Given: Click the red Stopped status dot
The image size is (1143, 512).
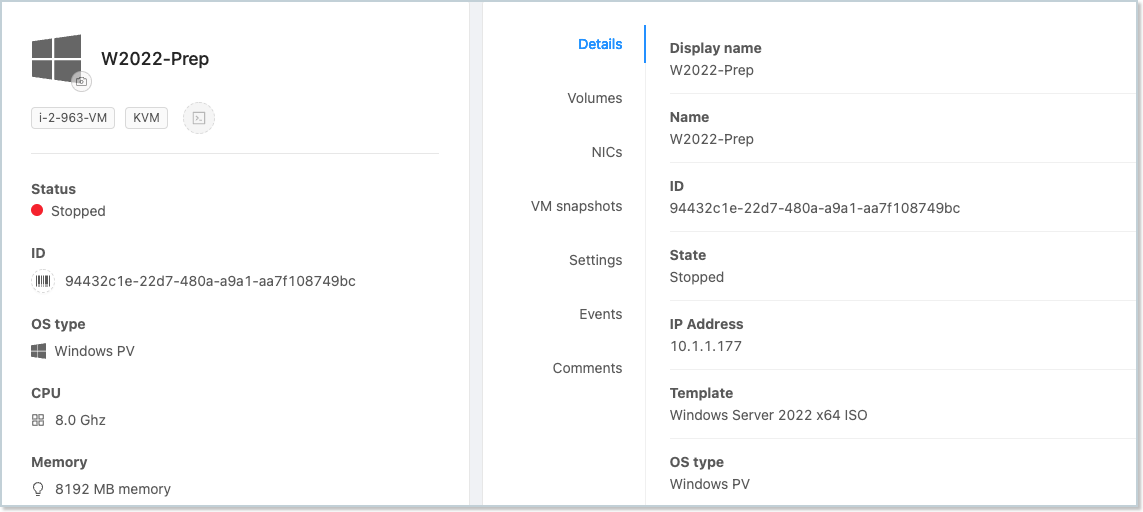Looking at the screenshot, I should pyautogui.click(x=37, y=211).
